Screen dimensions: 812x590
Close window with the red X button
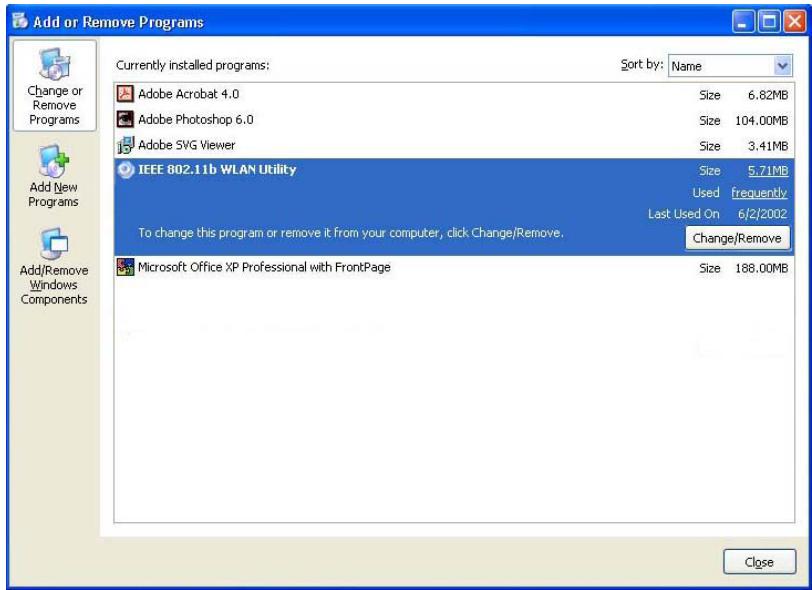pos(794,22)
